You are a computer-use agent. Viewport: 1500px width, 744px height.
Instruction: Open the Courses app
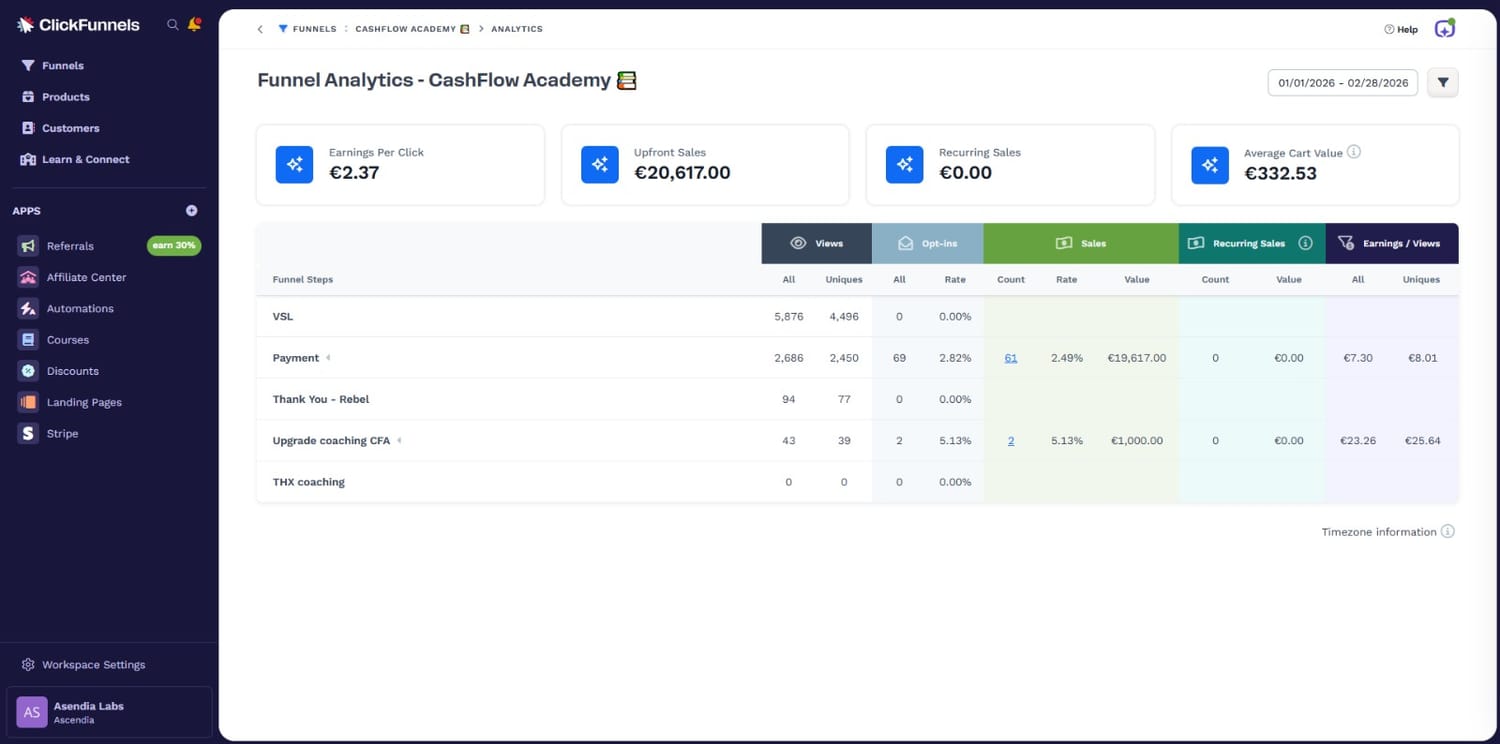point(68,340)
